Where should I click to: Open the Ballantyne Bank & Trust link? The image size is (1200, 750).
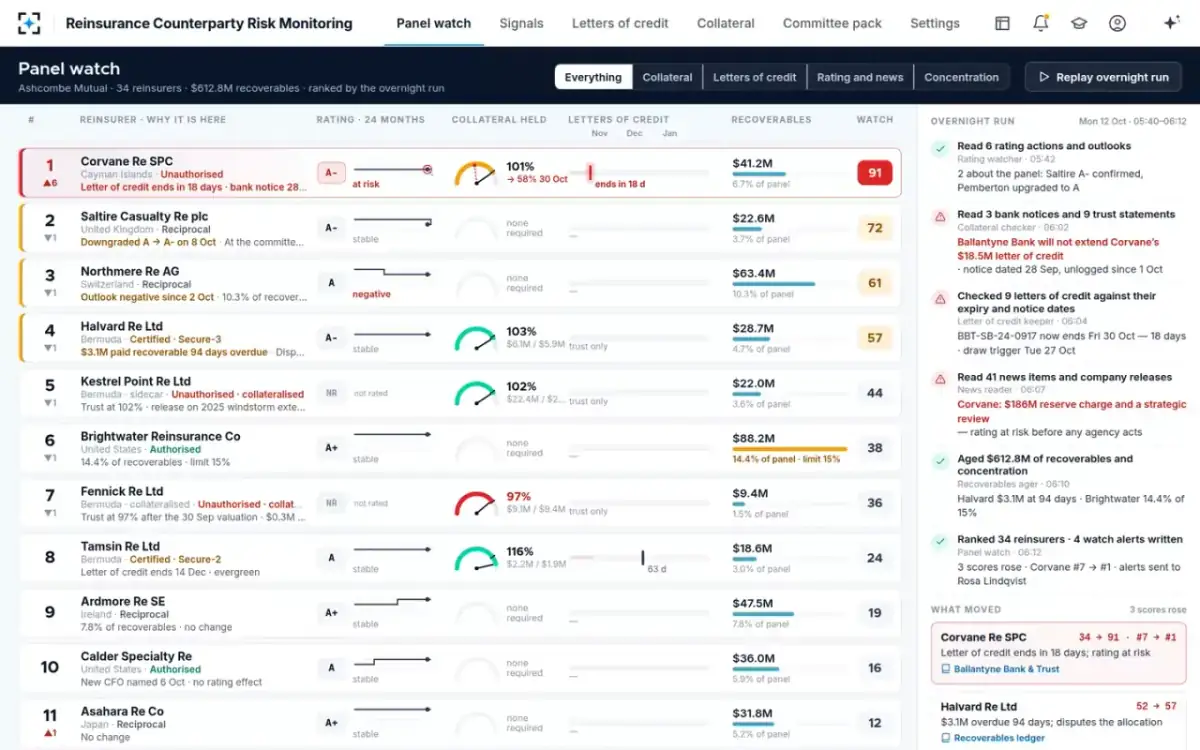1006,669
